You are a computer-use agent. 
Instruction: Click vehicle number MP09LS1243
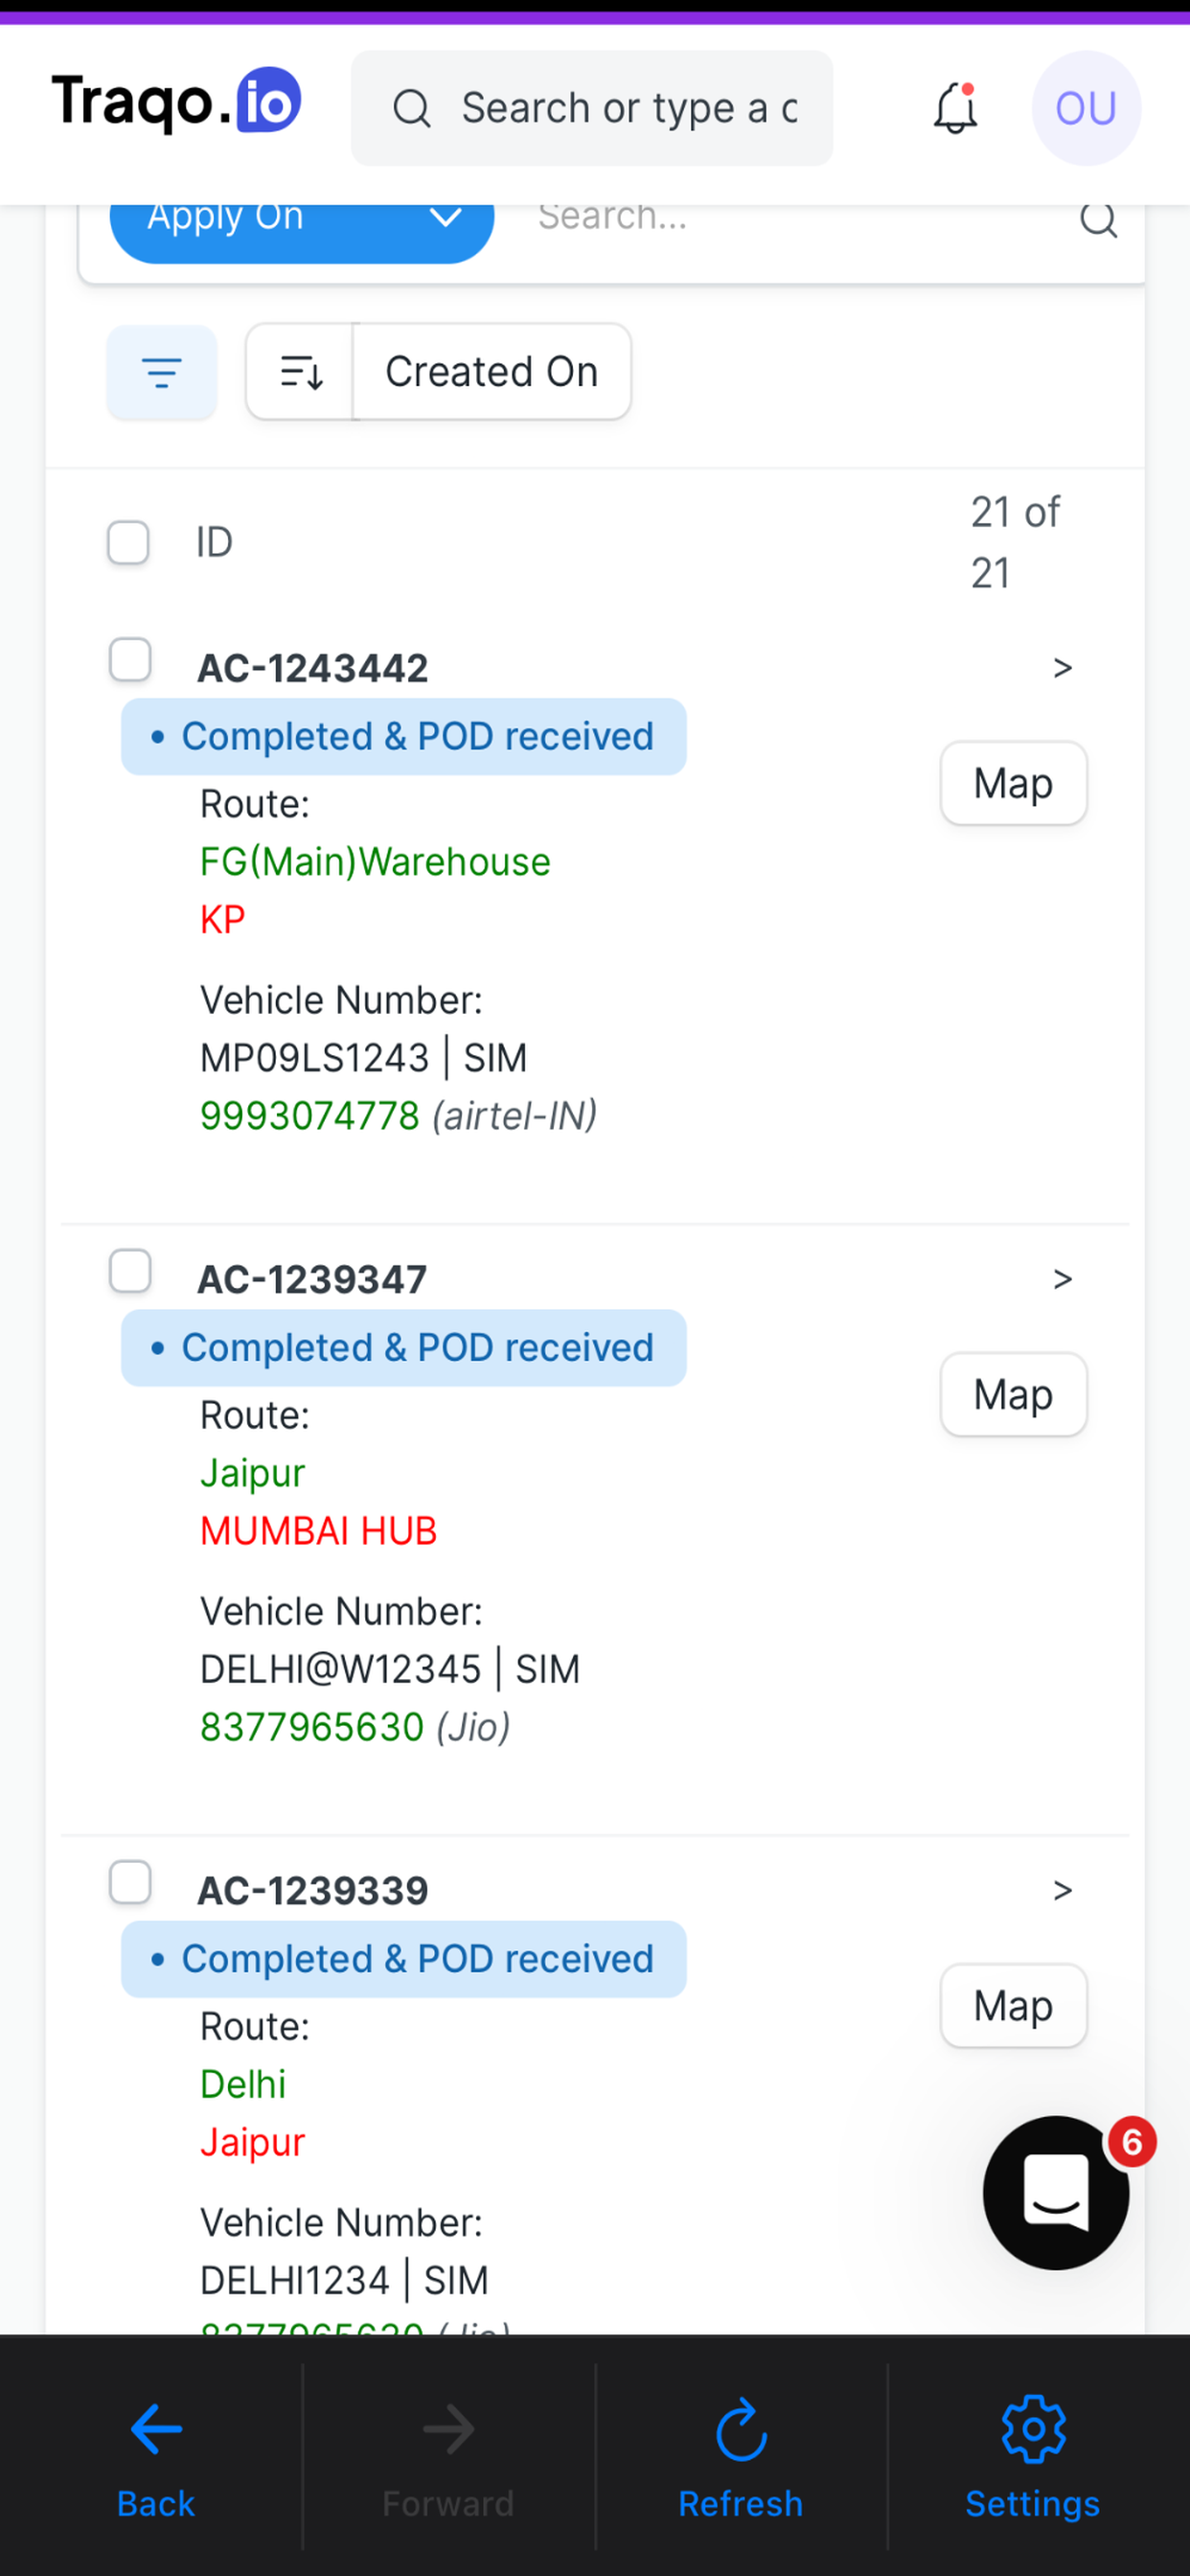(314, 1057)
